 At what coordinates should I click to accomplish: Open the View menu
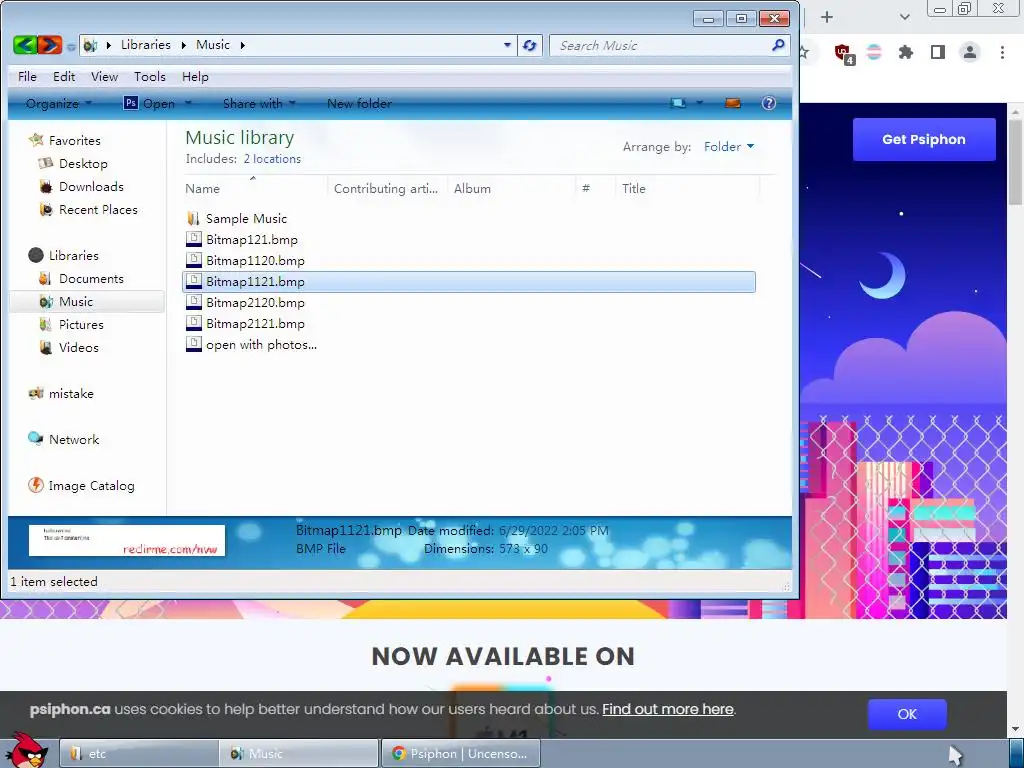[104, 76]
